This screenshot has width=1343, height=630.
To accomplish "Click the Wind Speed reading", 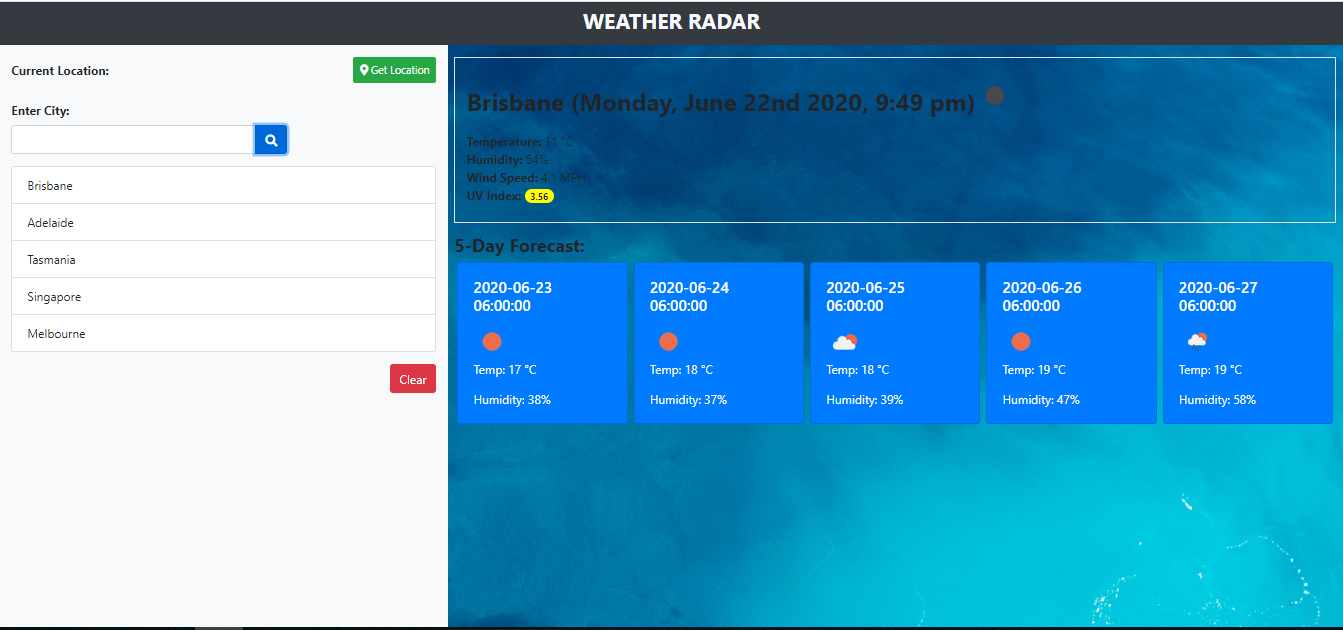I will (527, 178).
